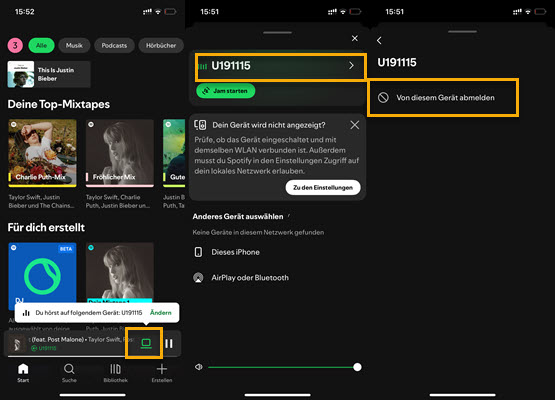Click Ändern in the device tooltip
Viewport: 555px width, 400px height.
click(x=161, y=313)
